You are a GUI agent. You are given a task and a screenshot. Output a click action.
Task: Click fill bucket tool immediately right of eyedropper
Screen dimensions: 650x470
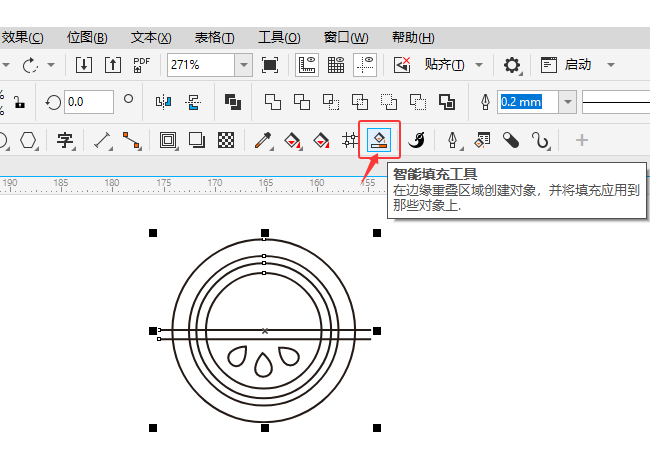point(292,140)
